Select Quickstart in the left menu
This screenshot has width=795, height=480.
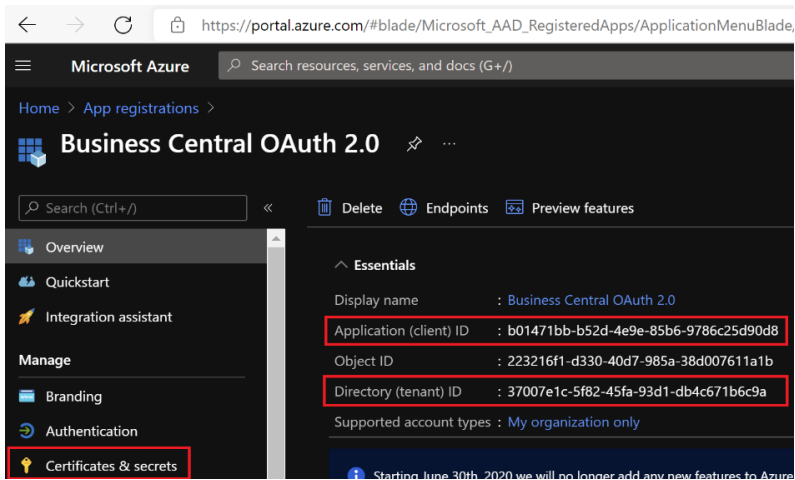(77, 282)
